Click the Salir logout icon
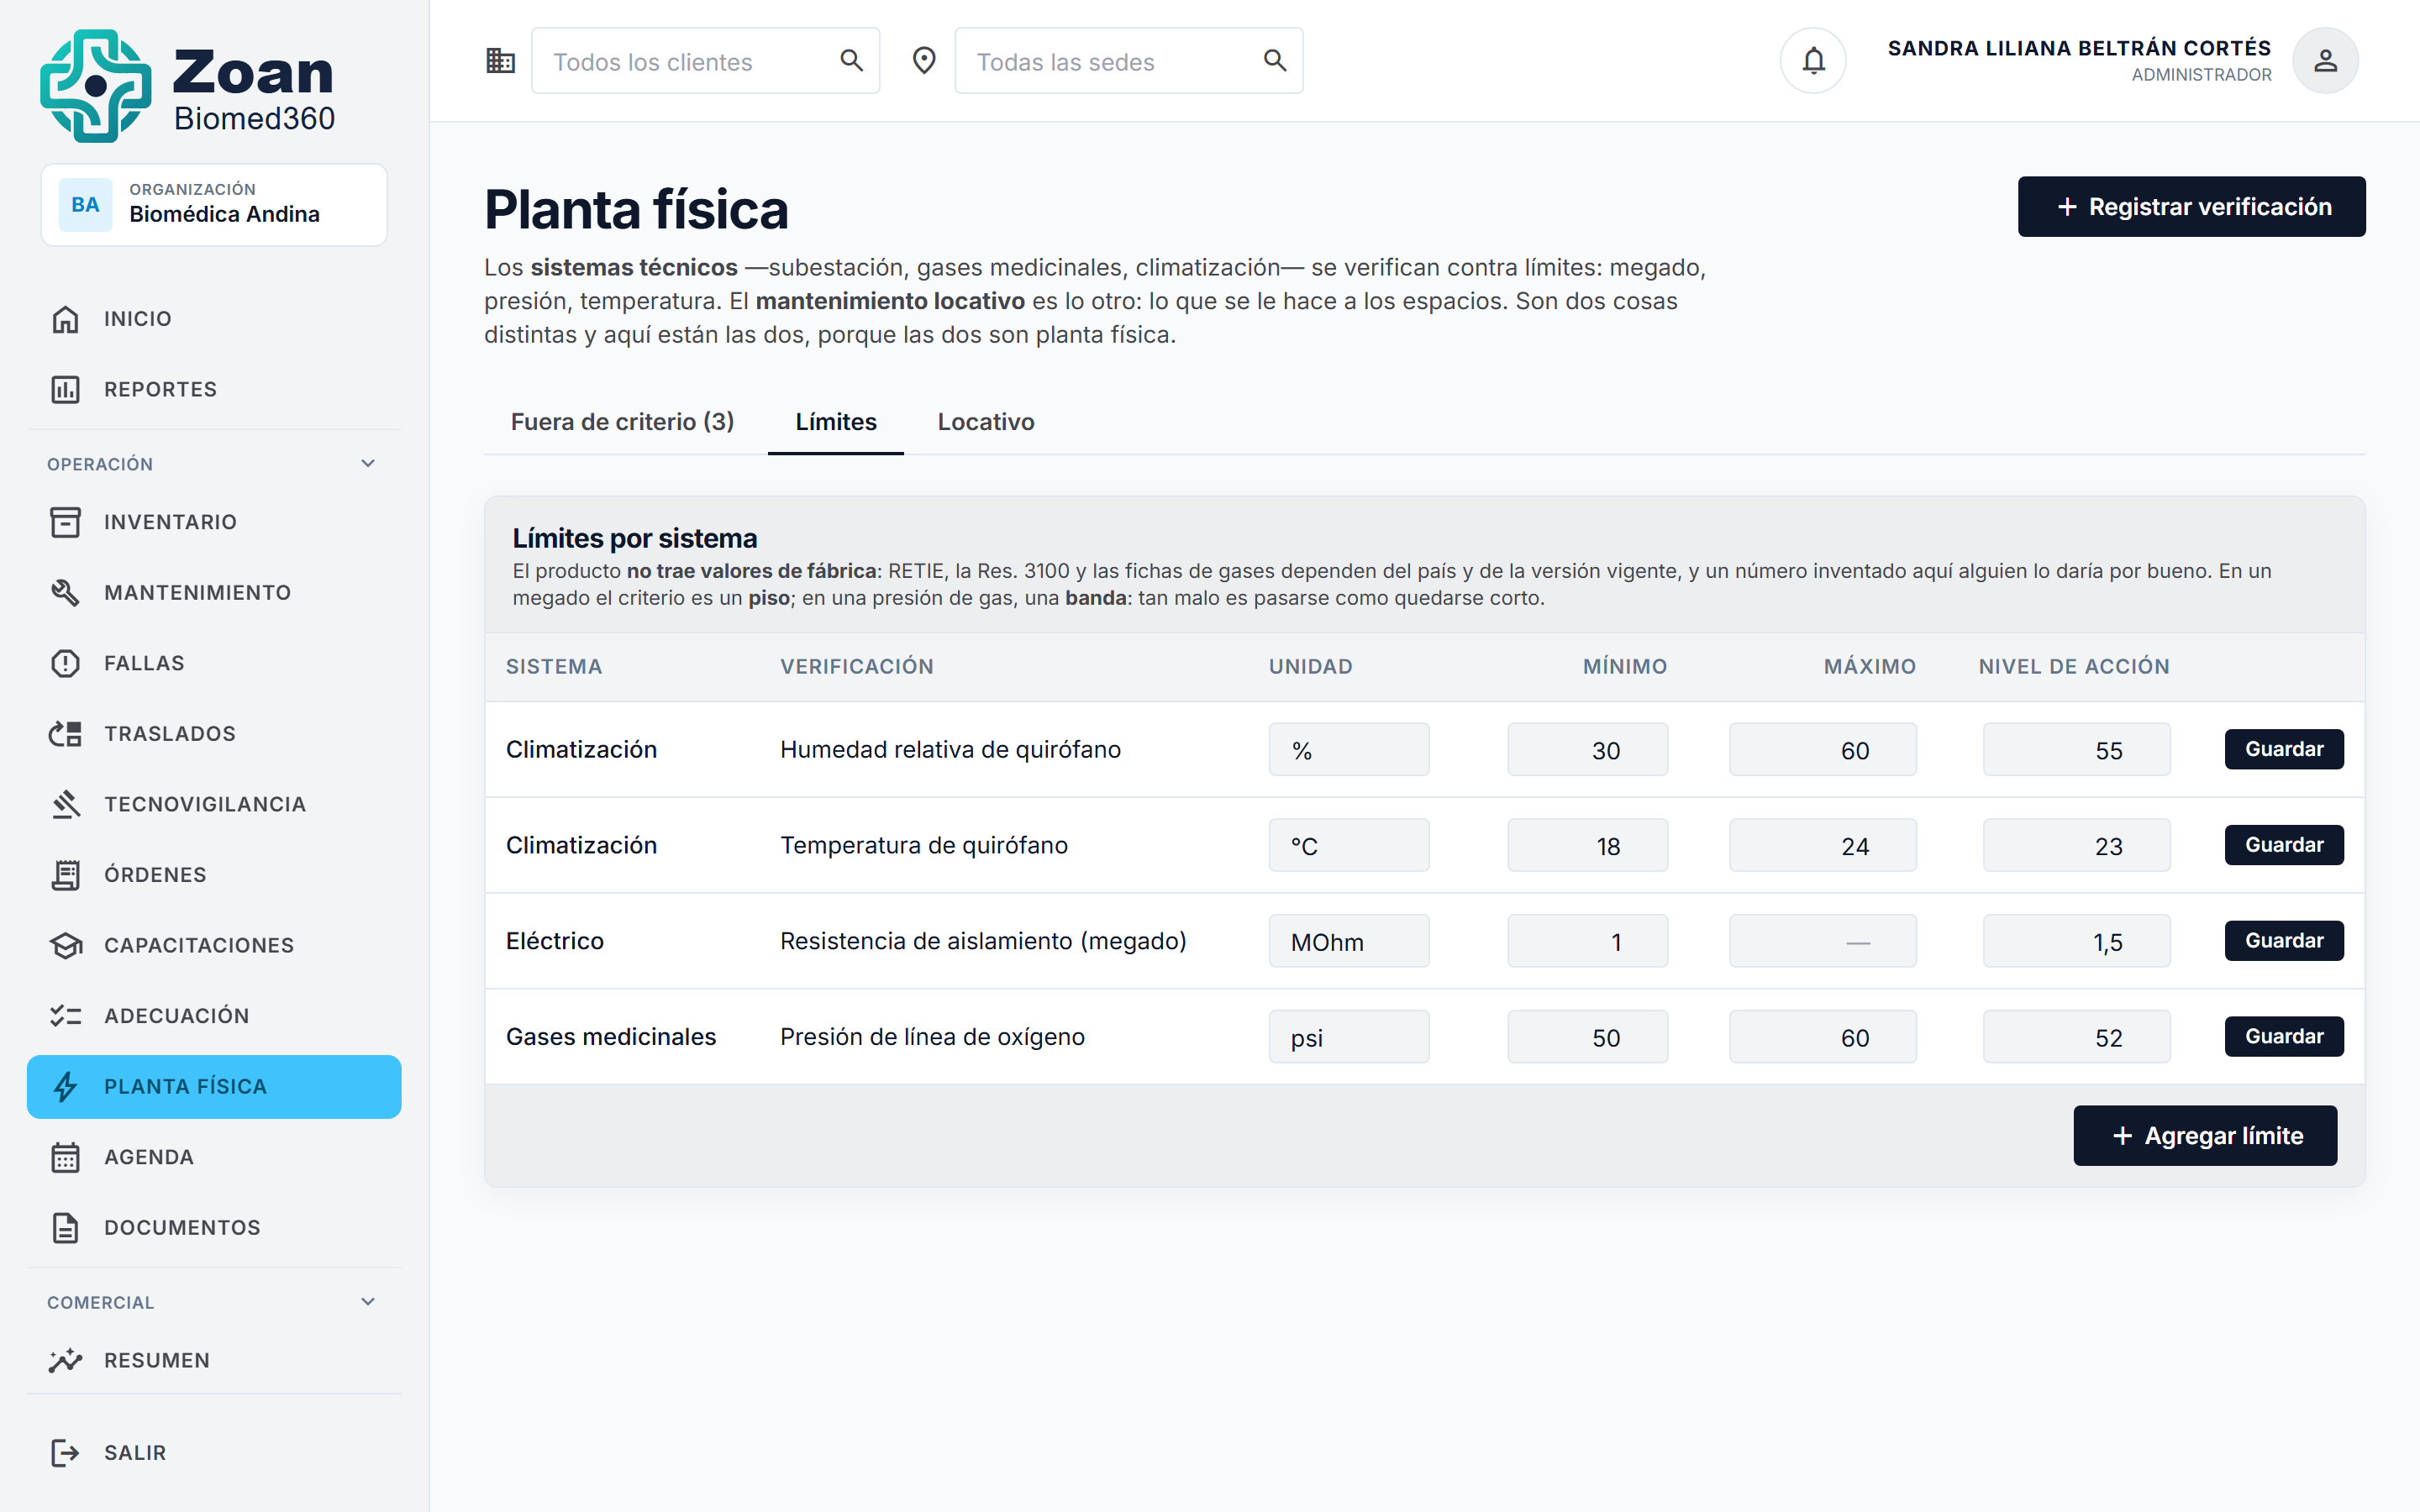The image size is (2420, 1512). click(65, 1452)
